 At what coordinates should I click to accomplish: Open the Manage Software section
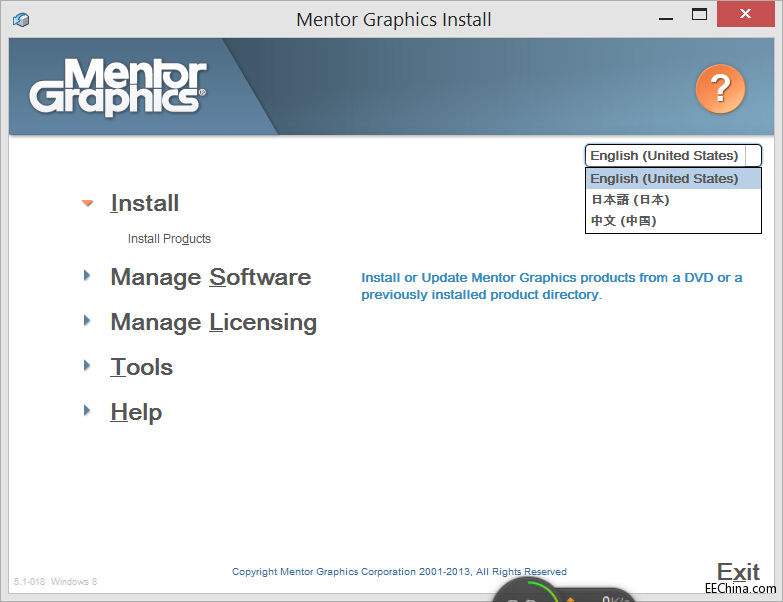pos(210,277)
